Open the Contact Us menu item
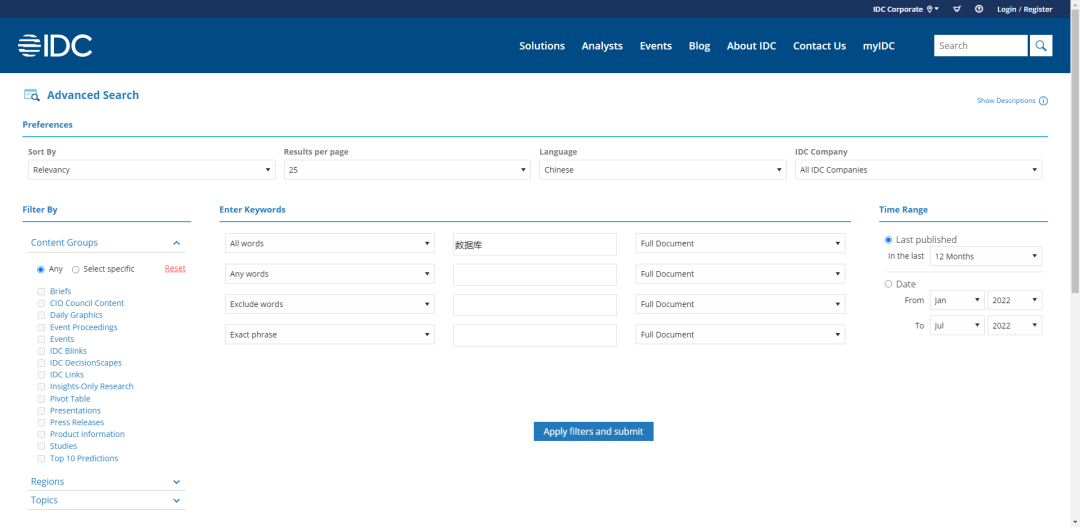1080x527 pixels. coord(820,45)
